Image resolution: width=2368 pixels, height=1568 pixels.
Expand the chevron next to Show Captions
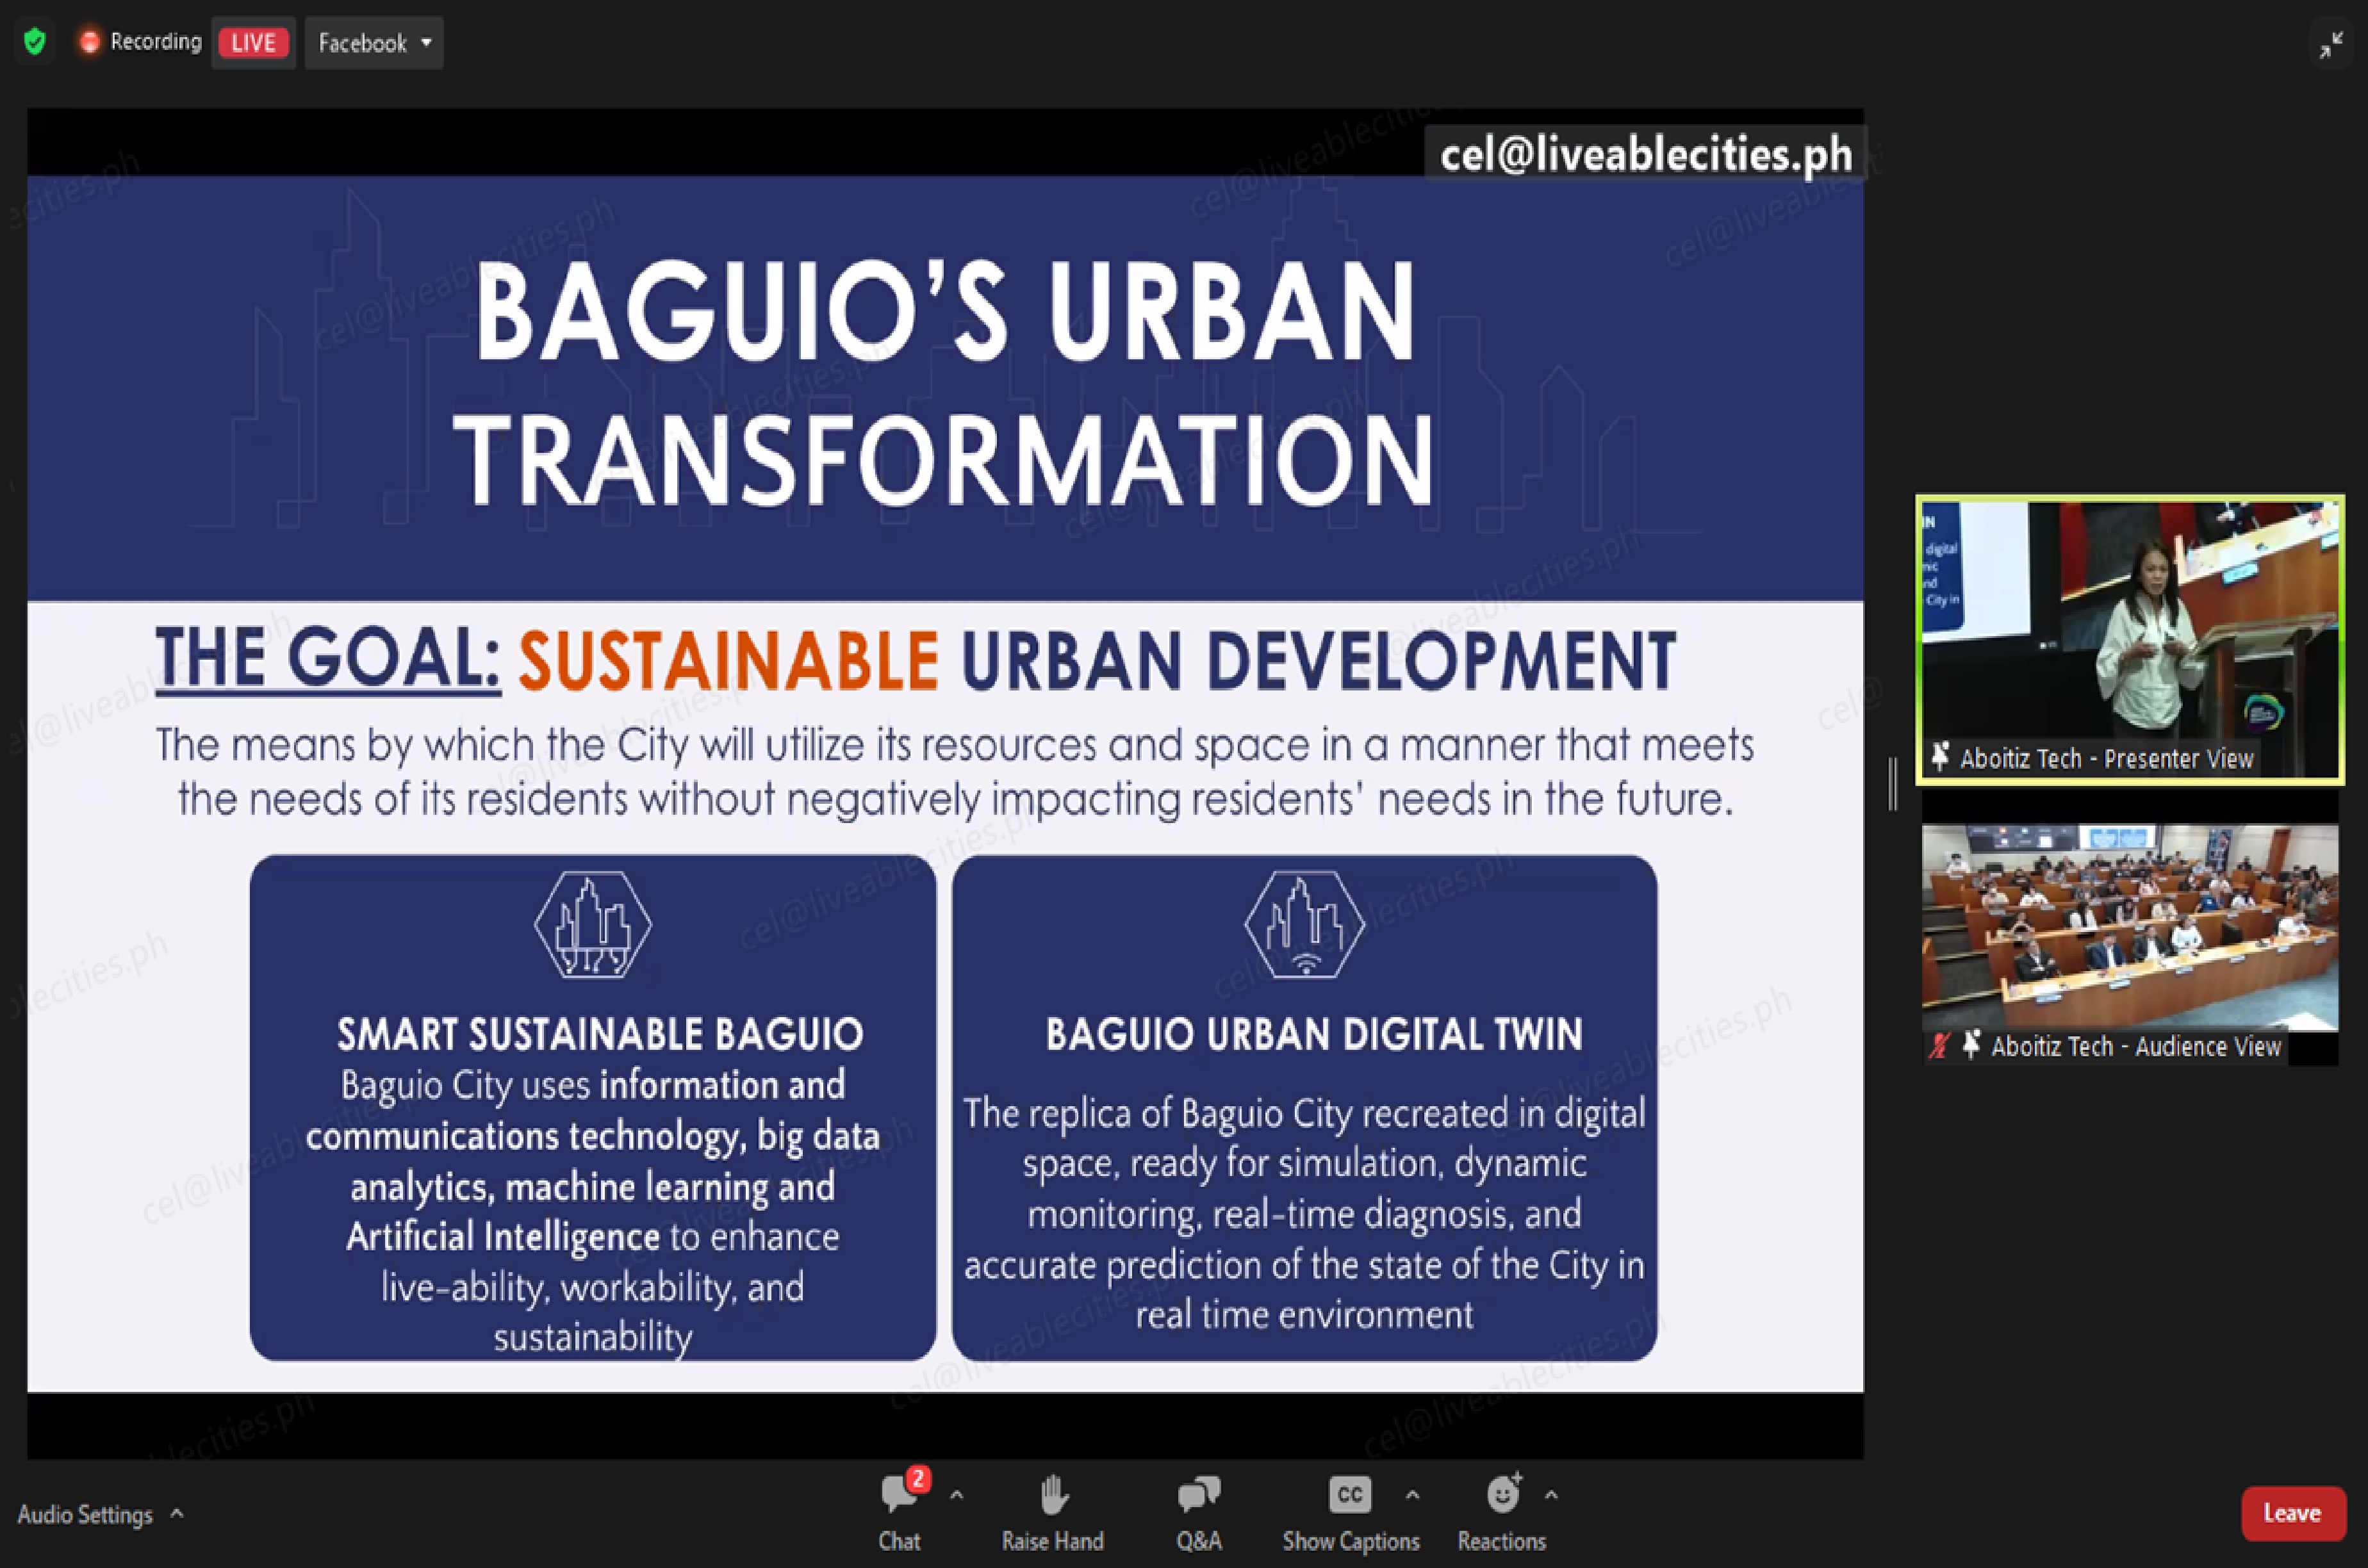click(x=1412, y=1496)
